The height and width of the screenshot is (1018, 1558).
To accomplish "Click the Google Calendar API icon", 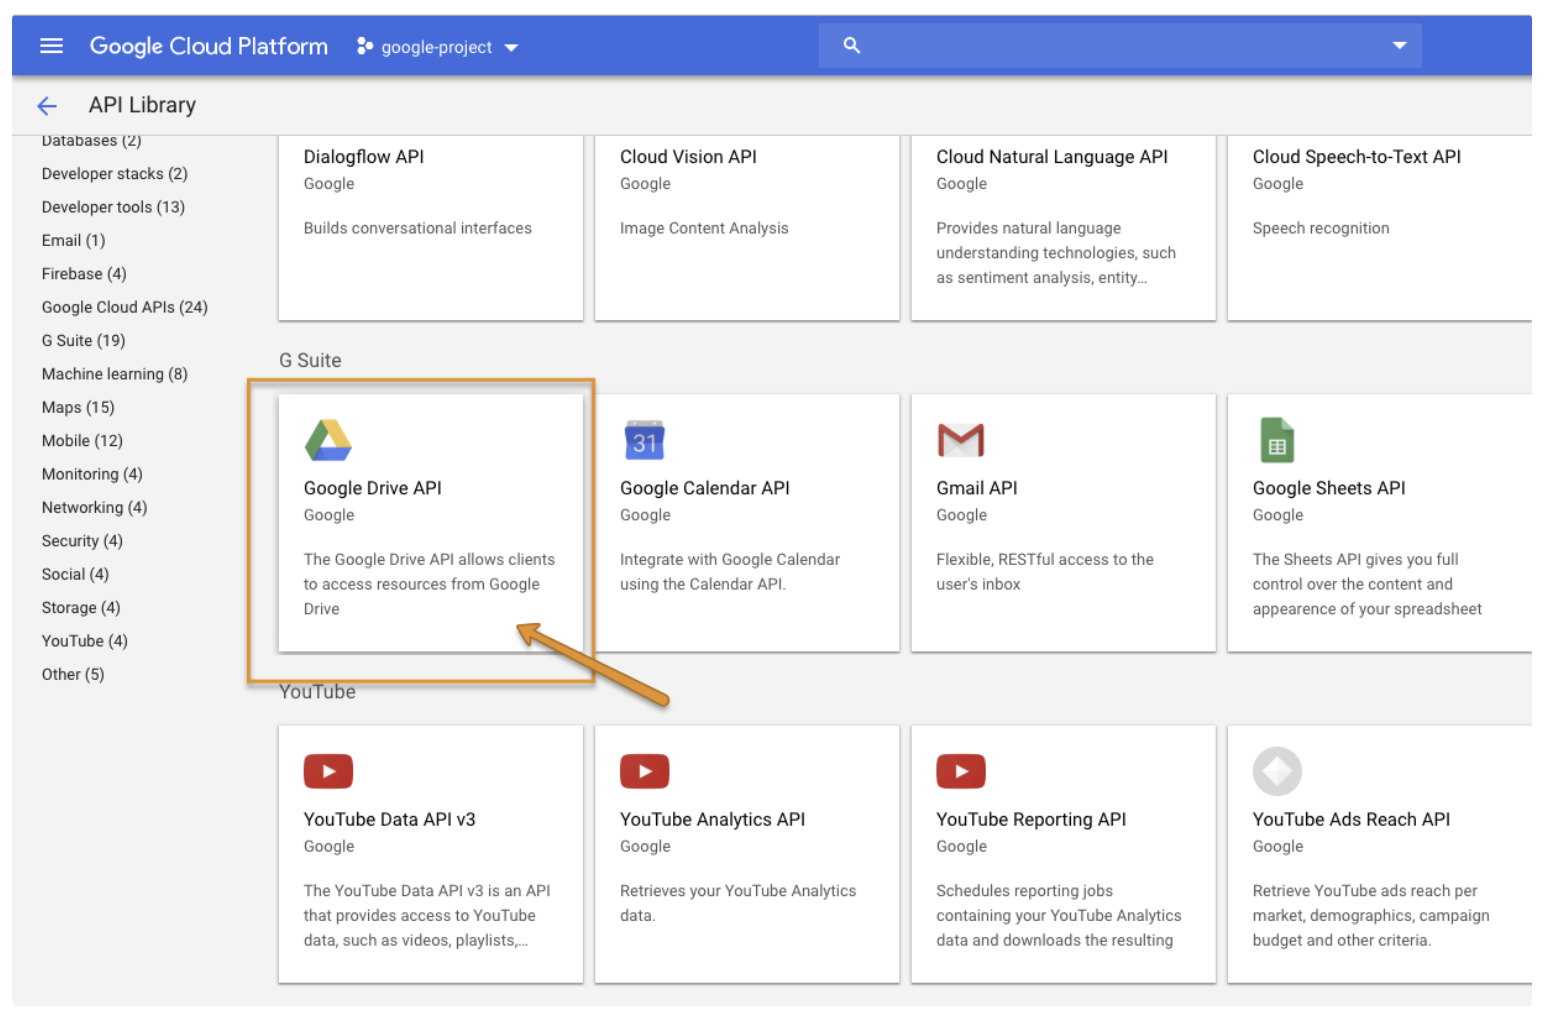I will click(644, 440).
